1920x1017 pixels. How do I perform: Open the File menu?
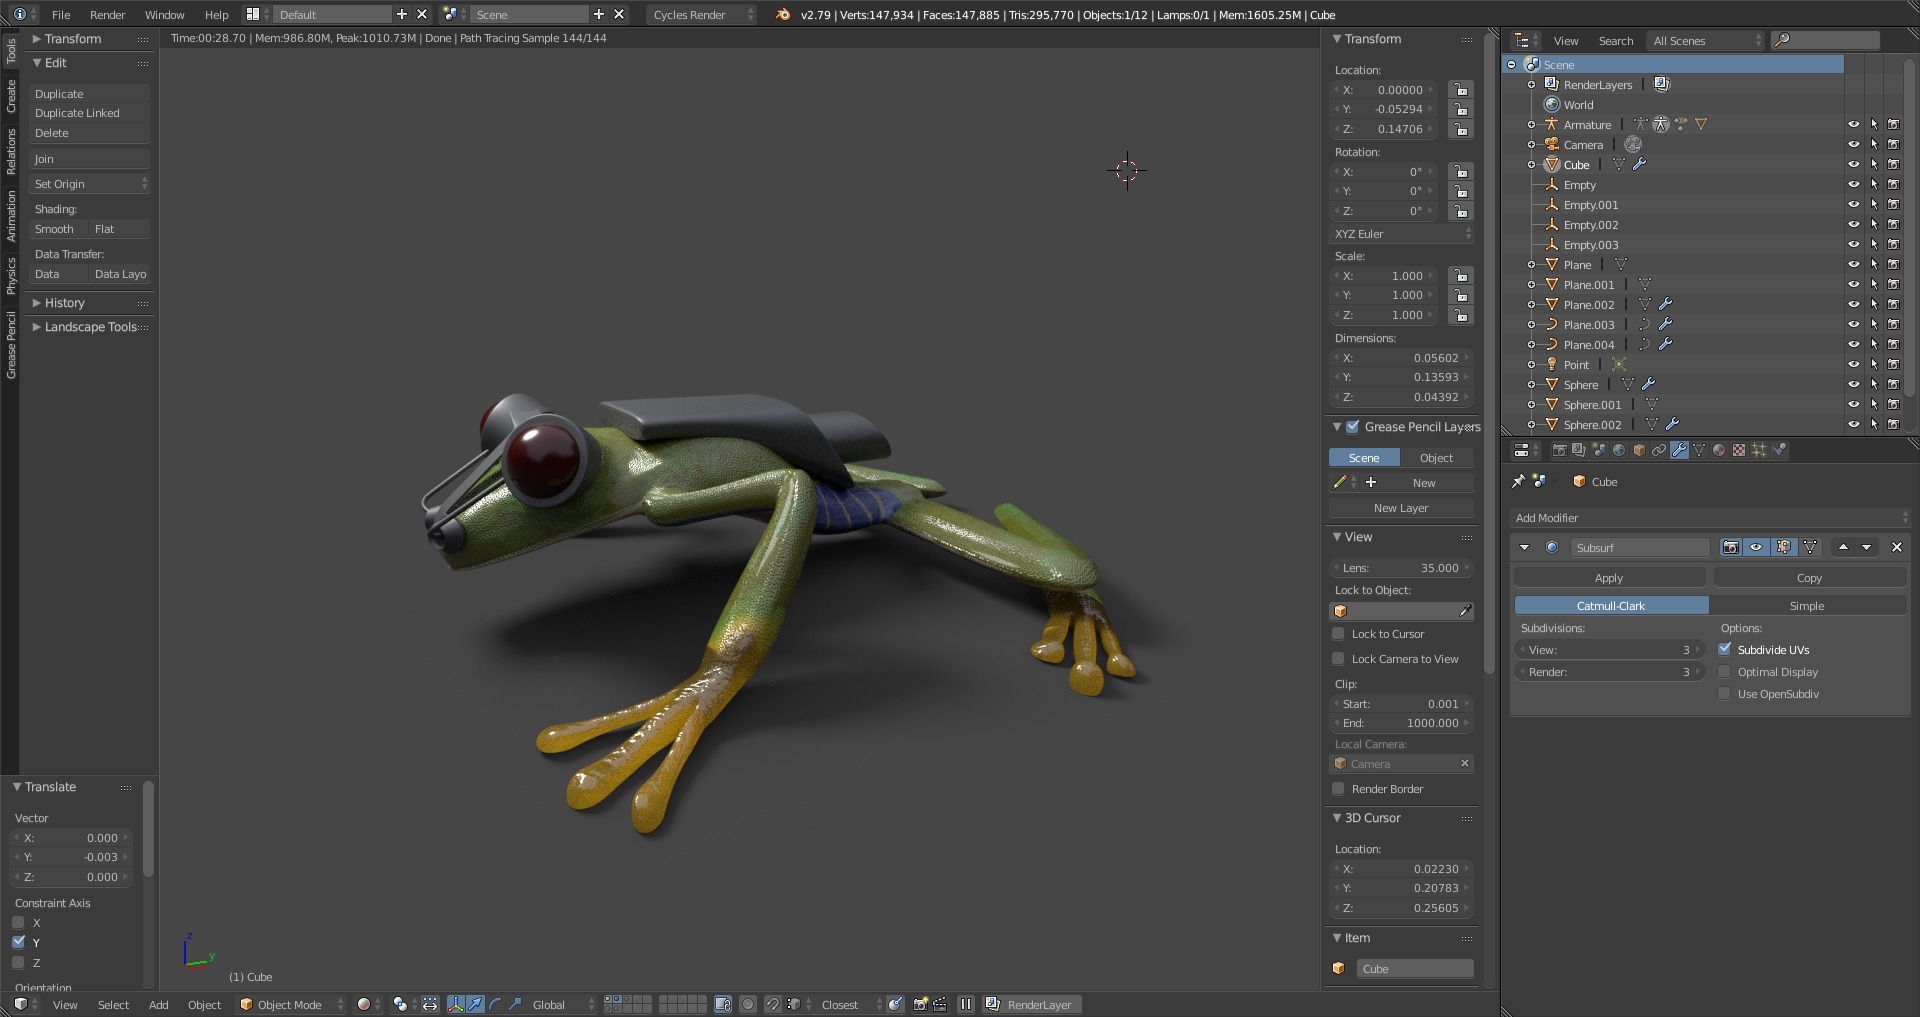click(61, 15)
